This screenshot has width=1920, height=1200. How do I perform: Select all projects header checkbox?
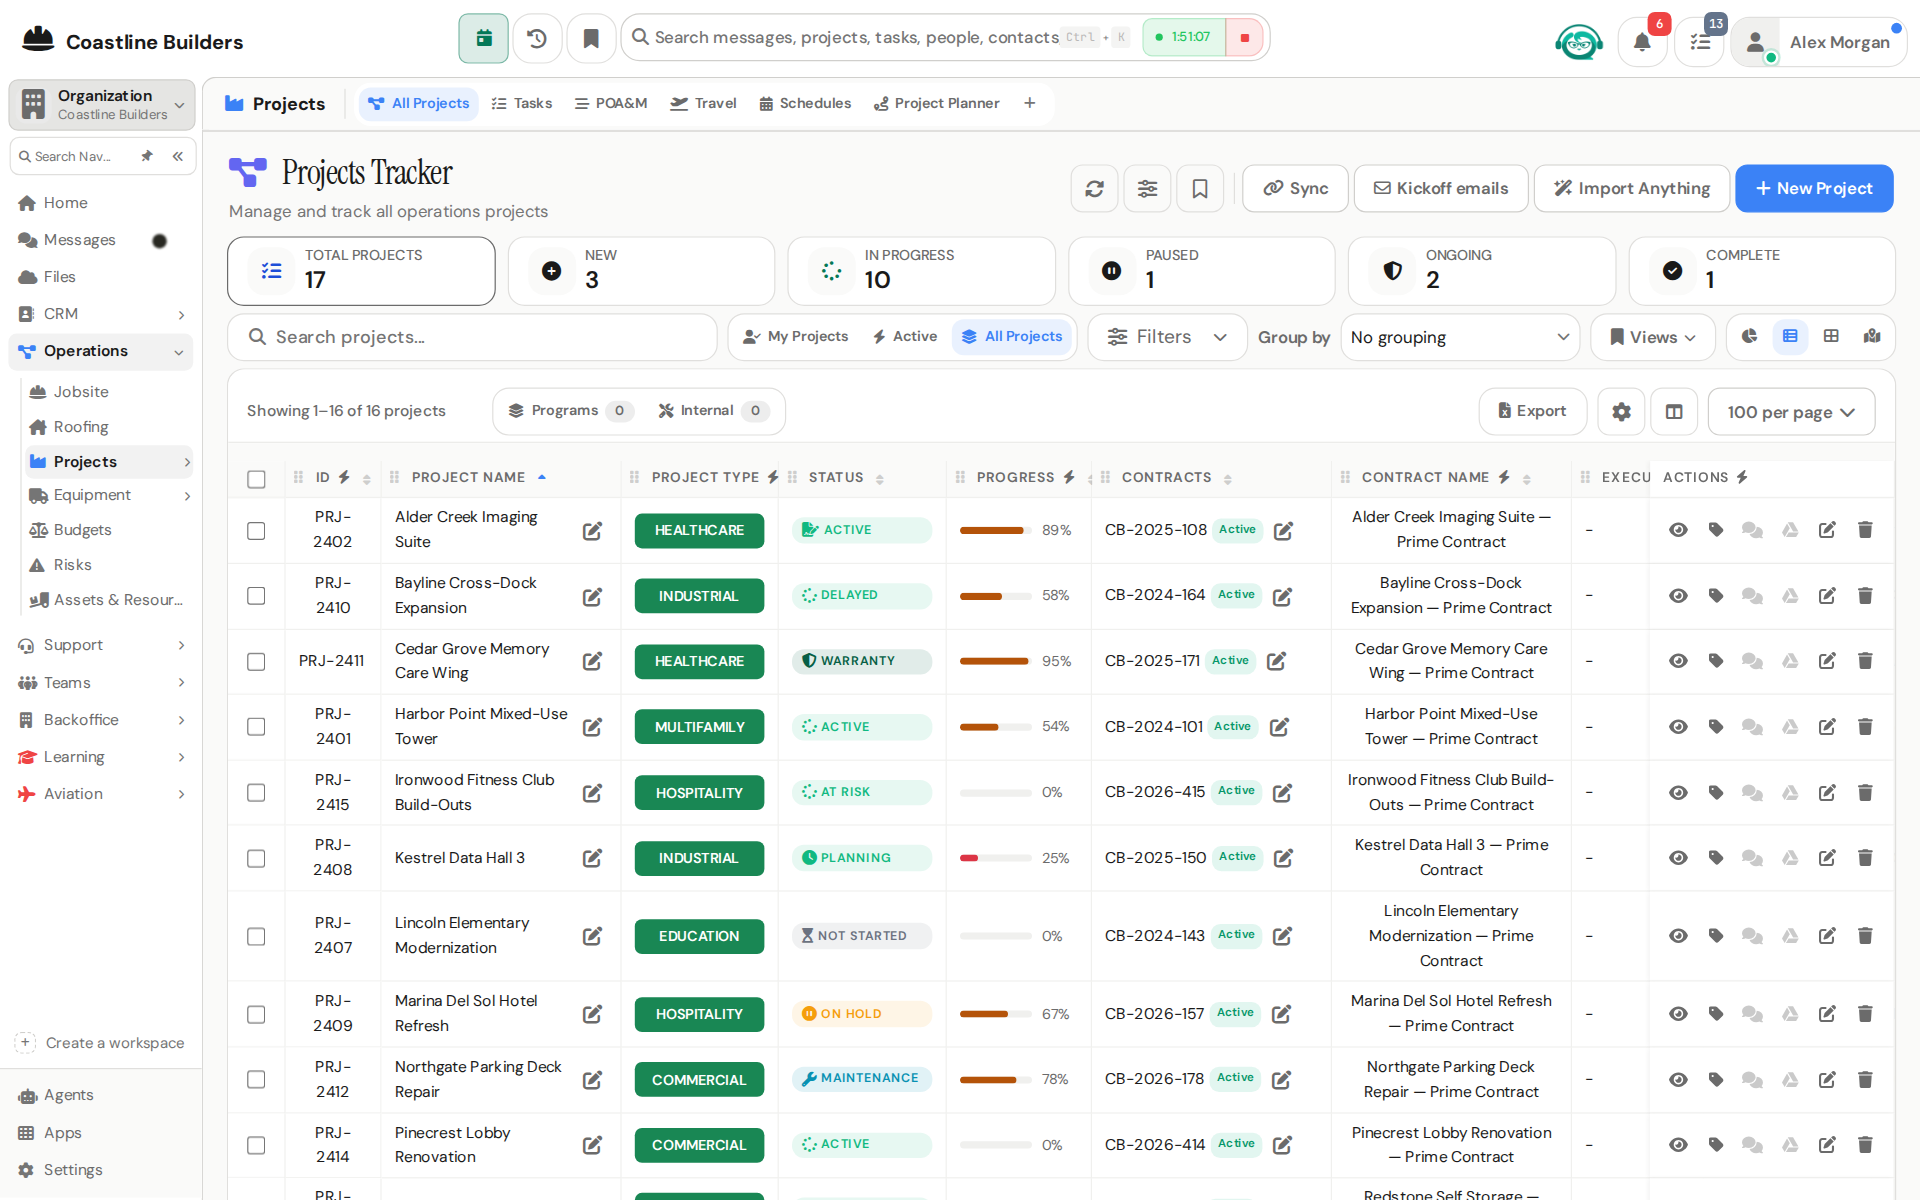[x=257, y=479]
